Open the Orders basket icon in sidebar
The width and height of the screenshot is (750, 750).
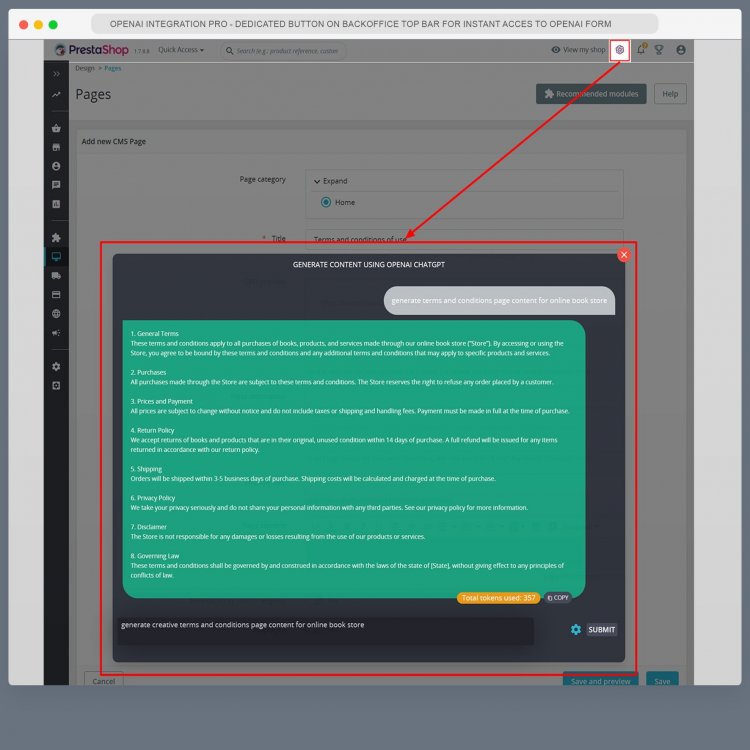[x=56, y=128]
